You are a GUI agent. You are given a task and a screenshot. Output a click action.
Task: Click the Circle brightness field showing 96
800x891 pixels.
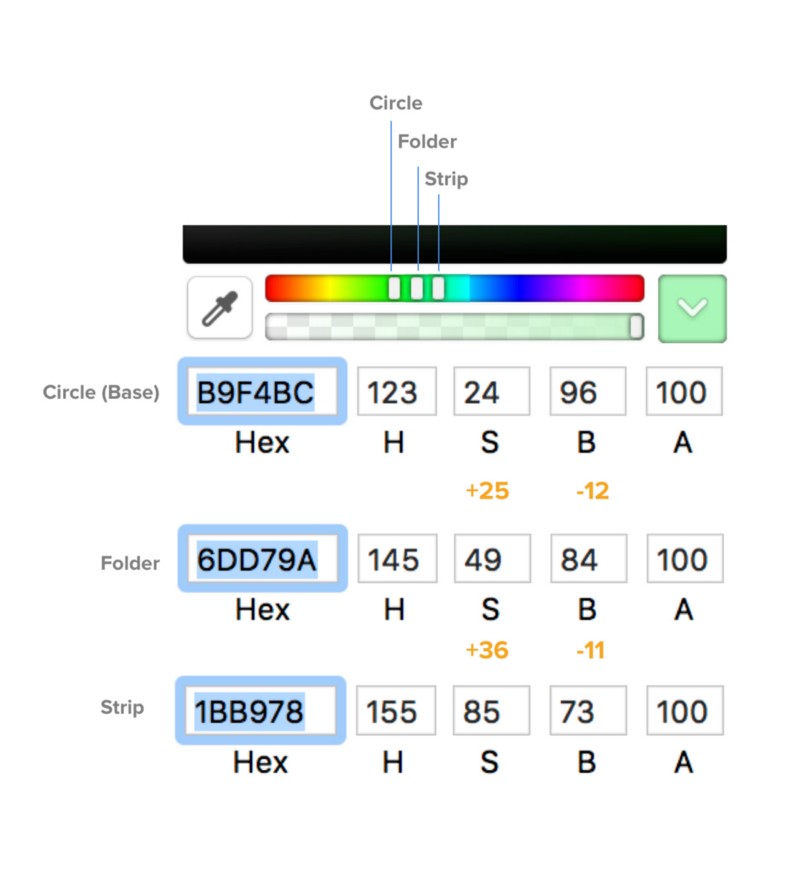point(587,392)
